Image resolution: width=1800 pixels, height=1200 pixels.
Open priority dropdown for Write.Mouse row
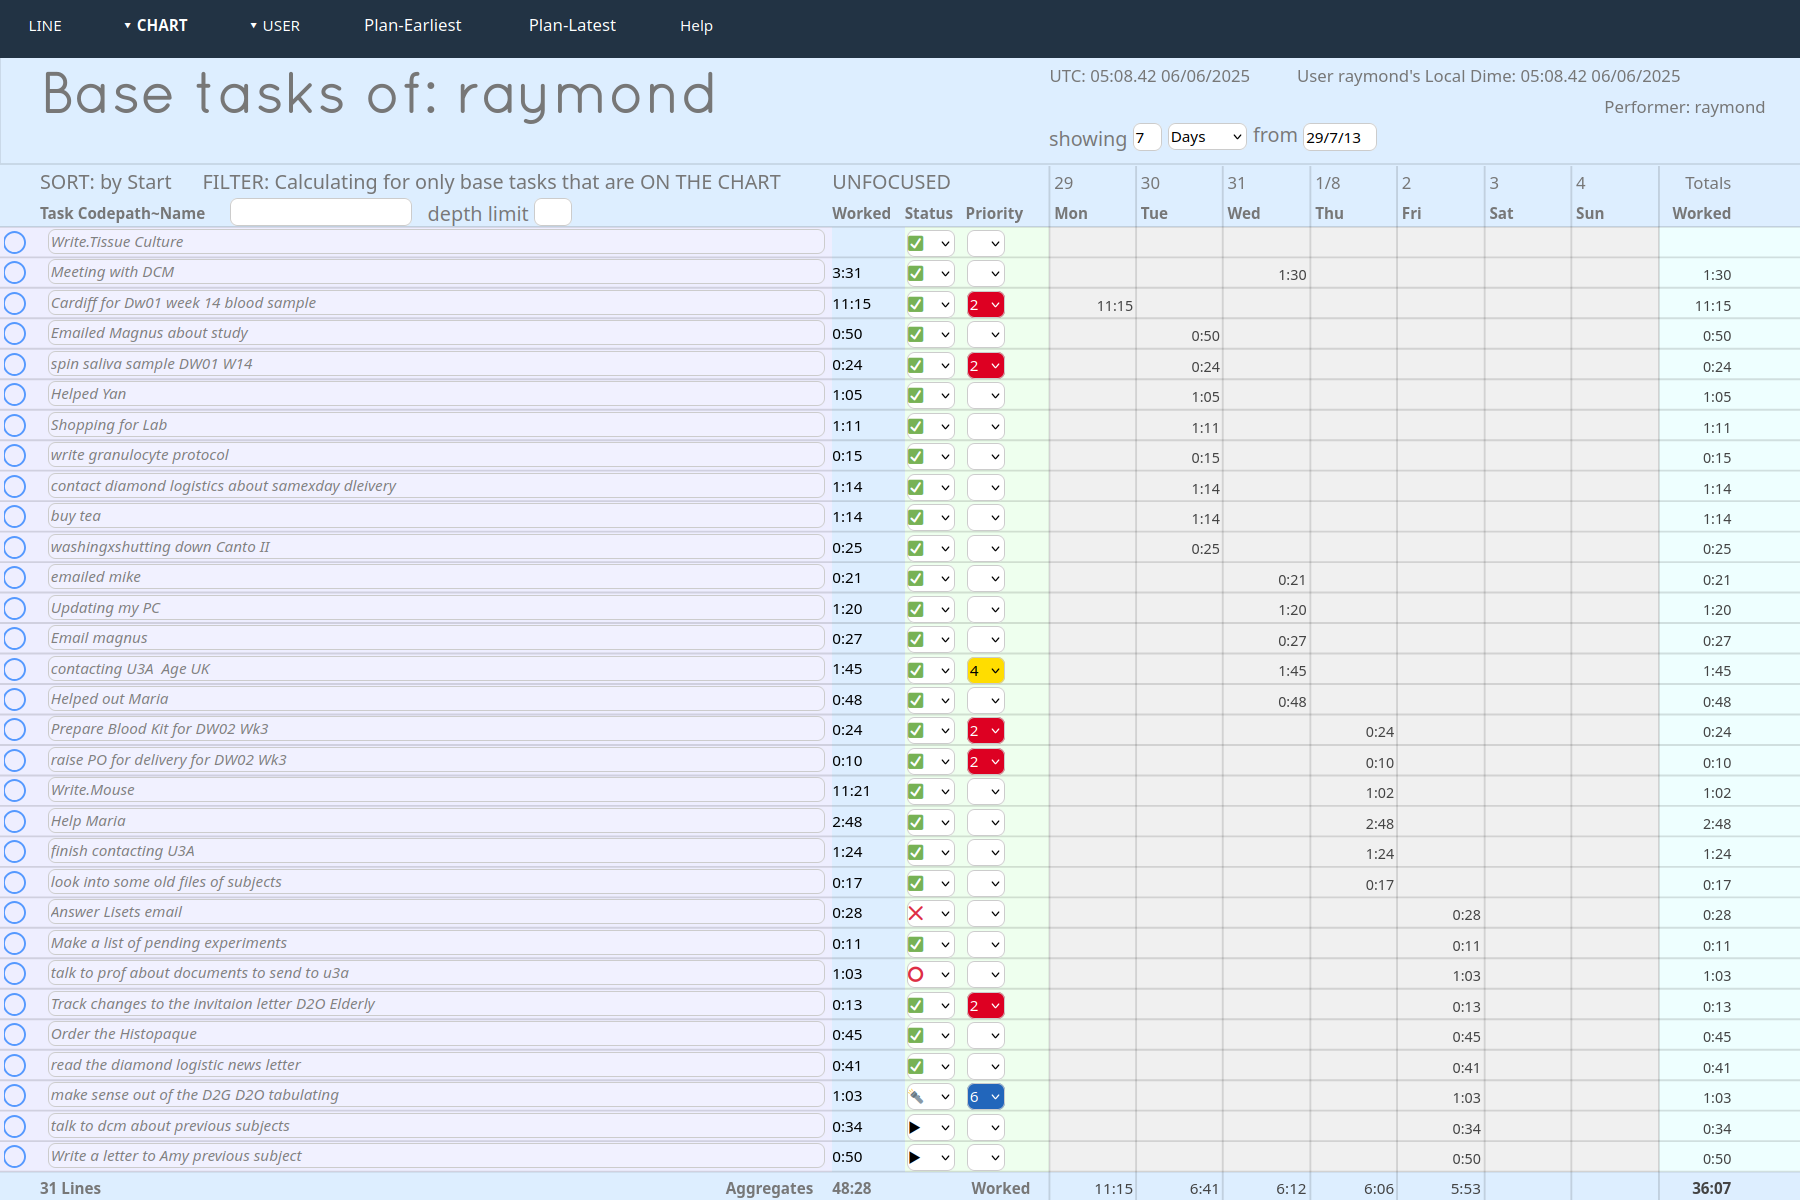click(985, 791)
